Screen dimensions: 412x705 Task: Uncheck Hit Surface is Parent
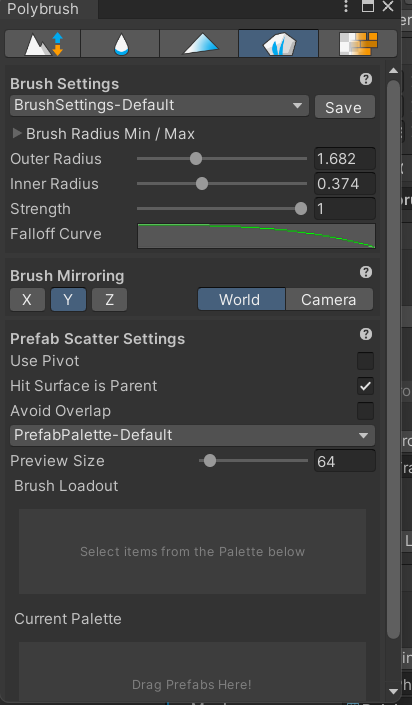[365, 386]
